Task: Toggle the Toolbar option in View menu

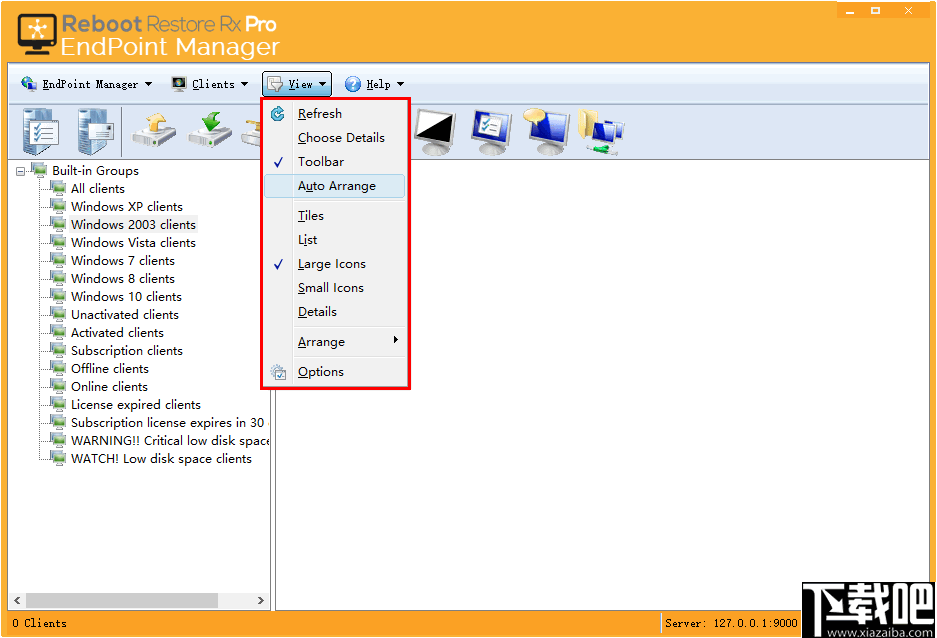Action: [x=334, y=162]
